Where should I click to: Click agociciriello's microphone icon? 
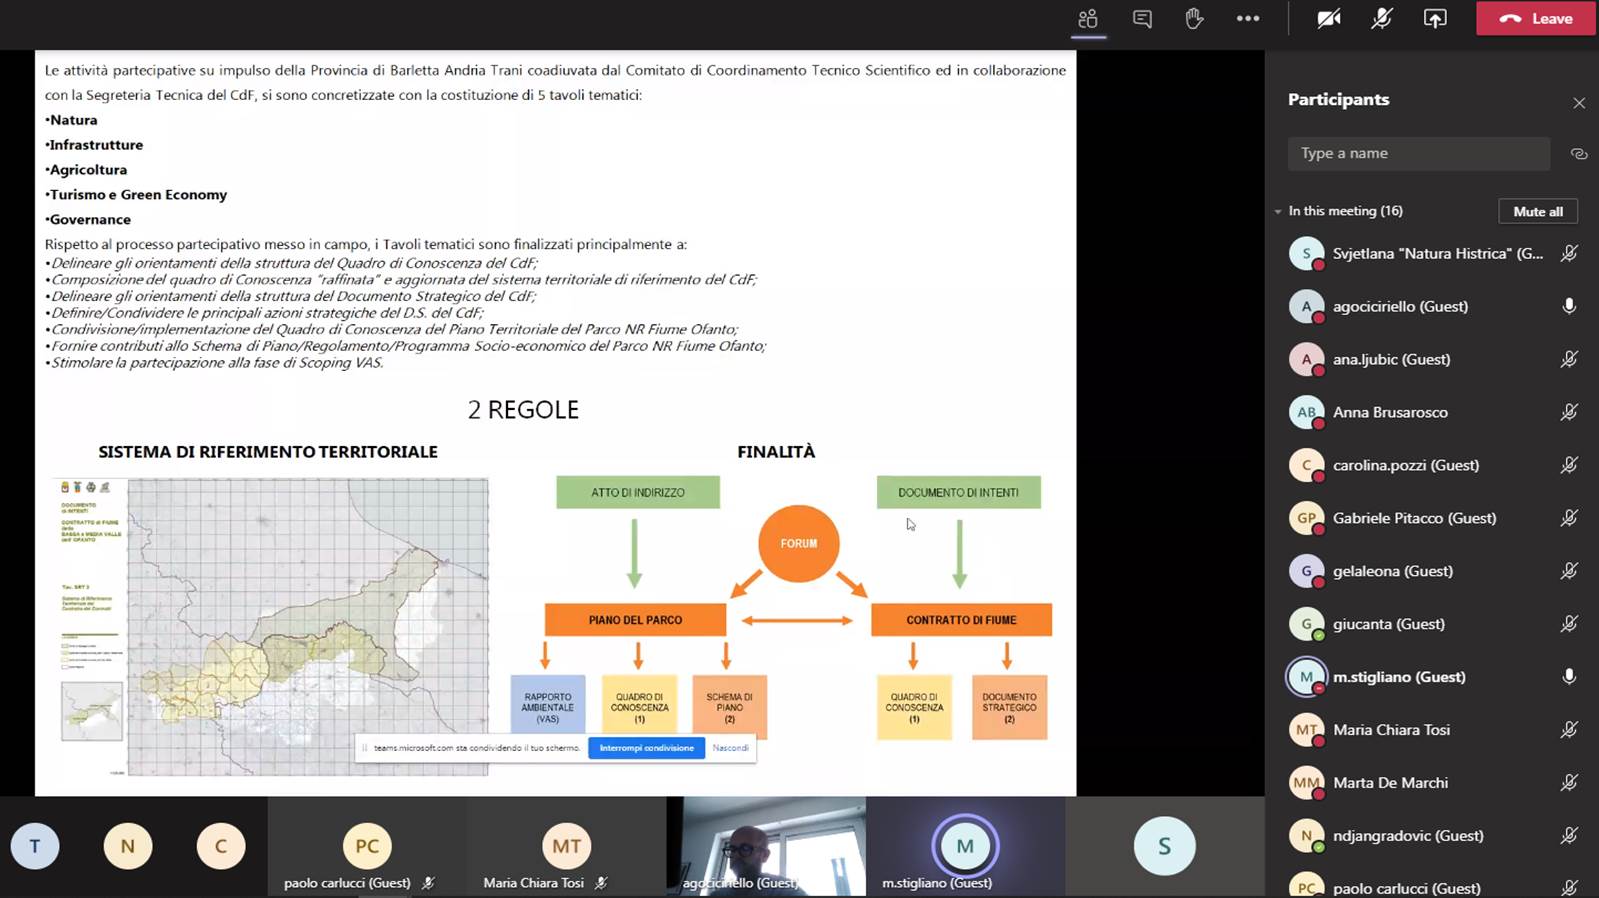pyautogui.click(x=1569, y=306)
